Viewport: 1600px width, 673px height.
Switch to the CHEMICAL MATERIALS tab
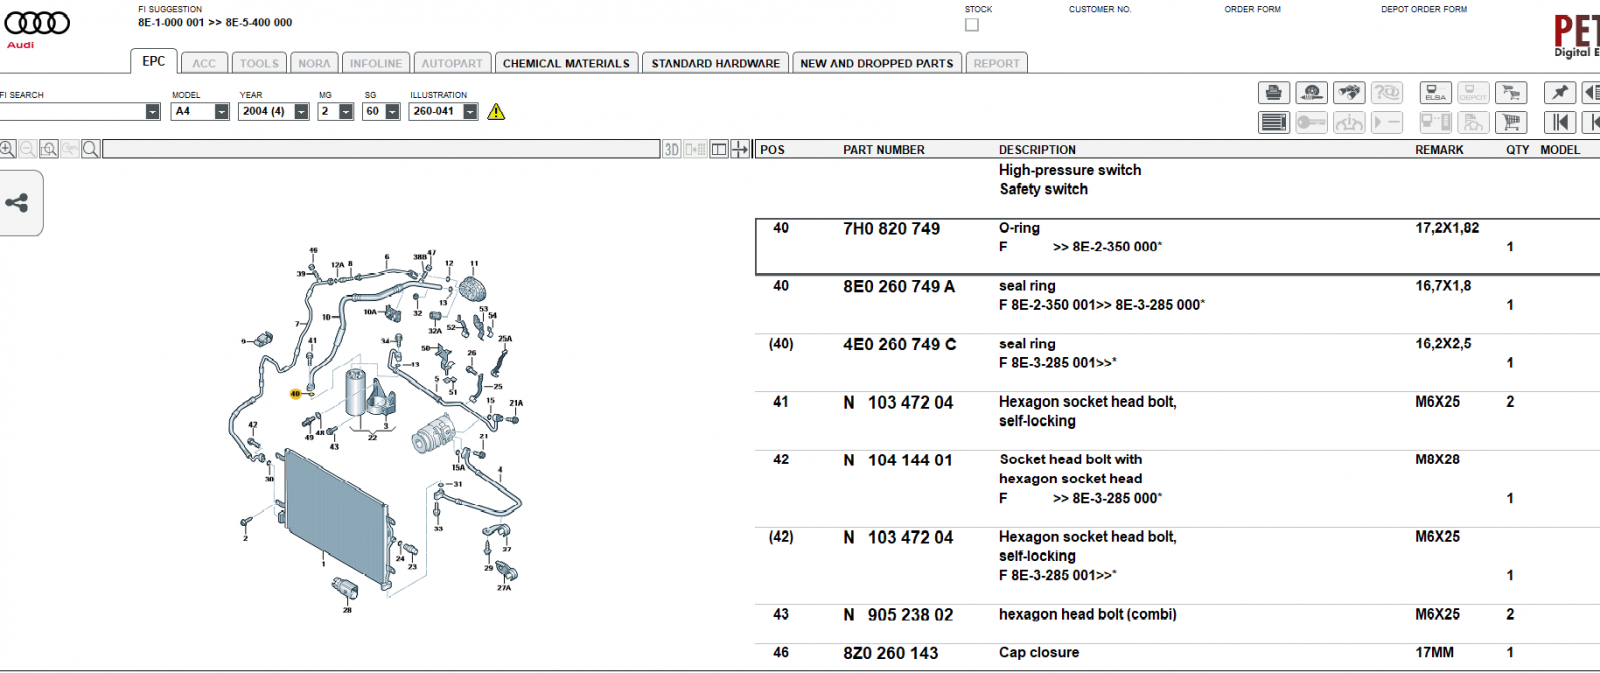[566, 63]
